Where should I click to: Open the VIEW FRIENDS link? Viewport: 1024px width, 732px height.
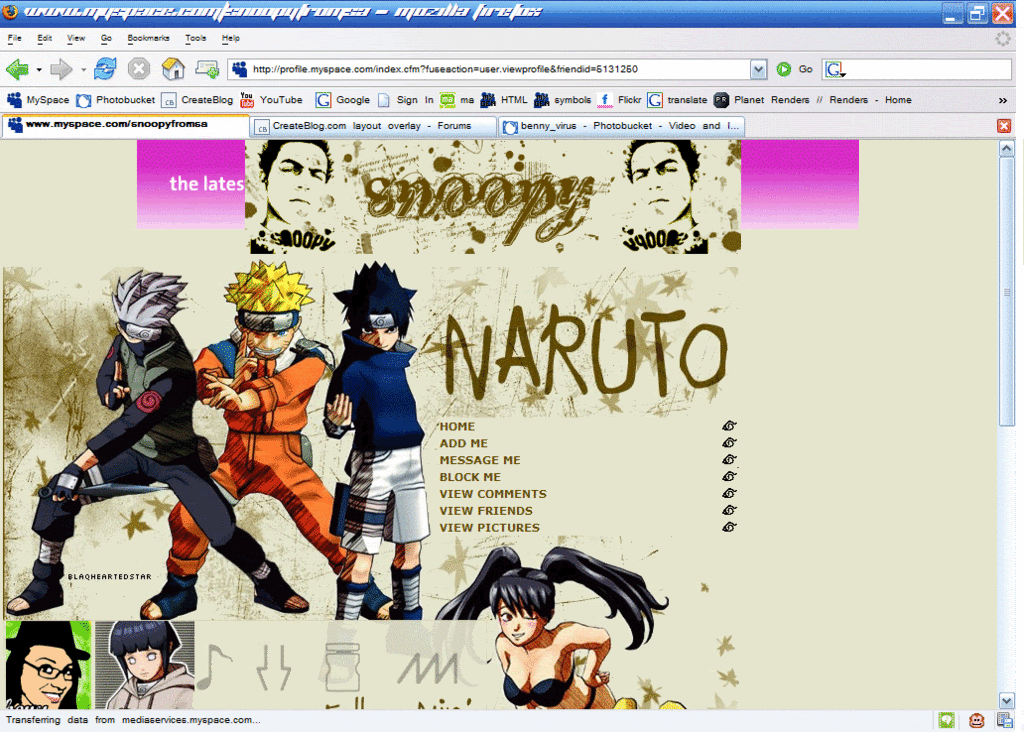click(485, 511)
